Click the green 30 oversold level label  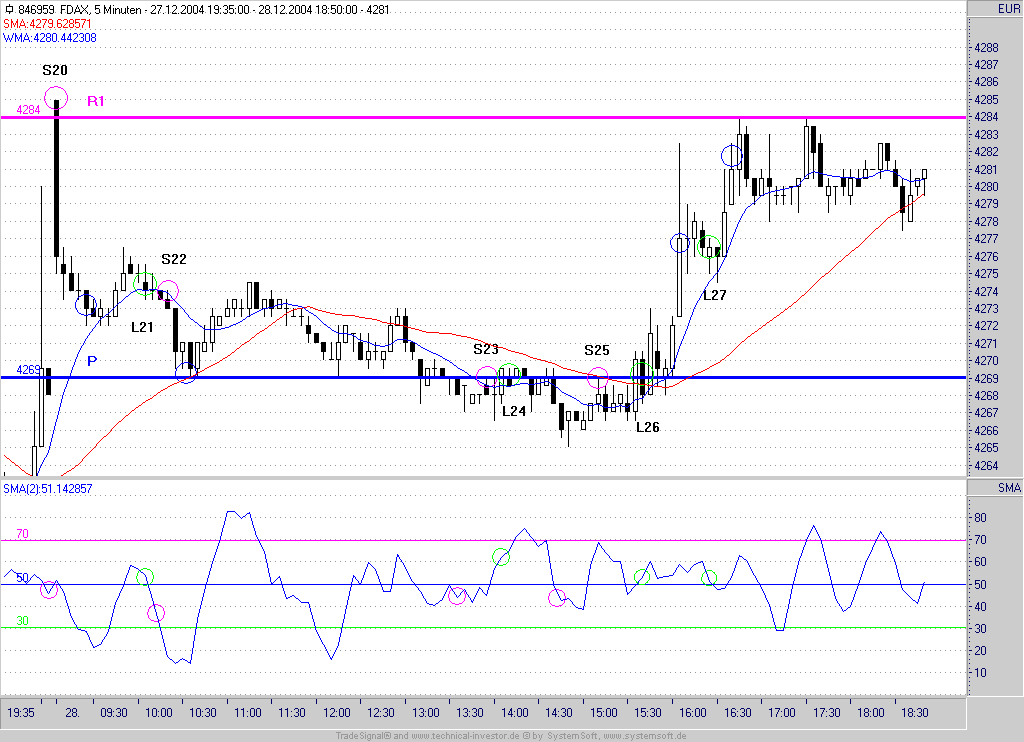pyautogui.click(x=22, y=621)
